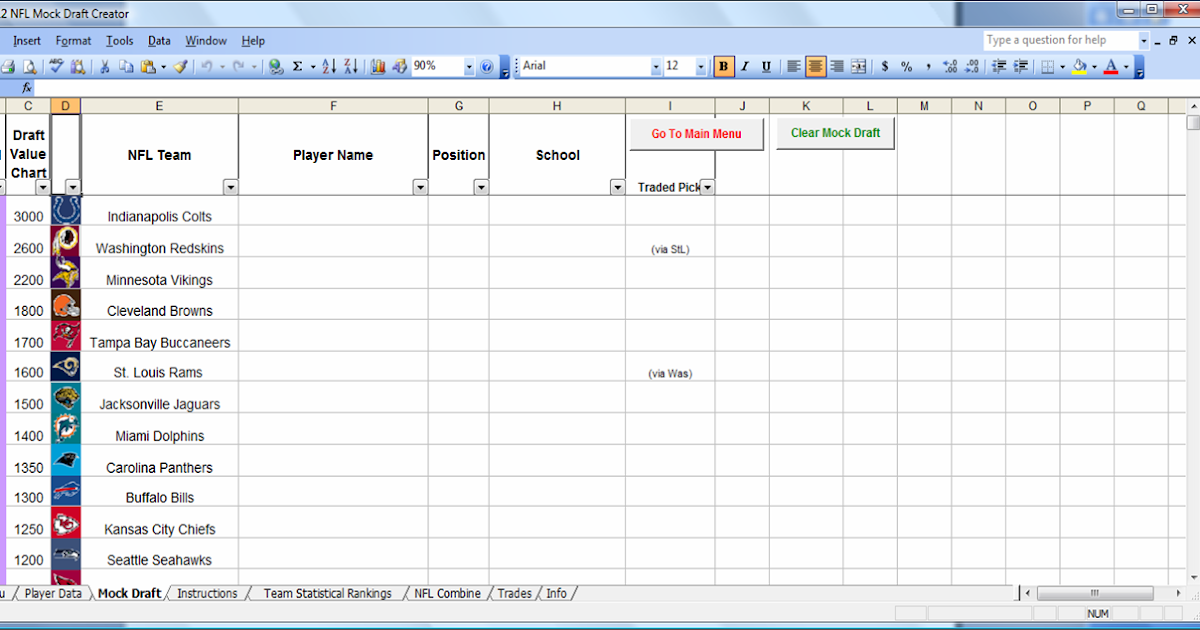
Task: Click the Redo arrow icon
Action: coord(238,66)
